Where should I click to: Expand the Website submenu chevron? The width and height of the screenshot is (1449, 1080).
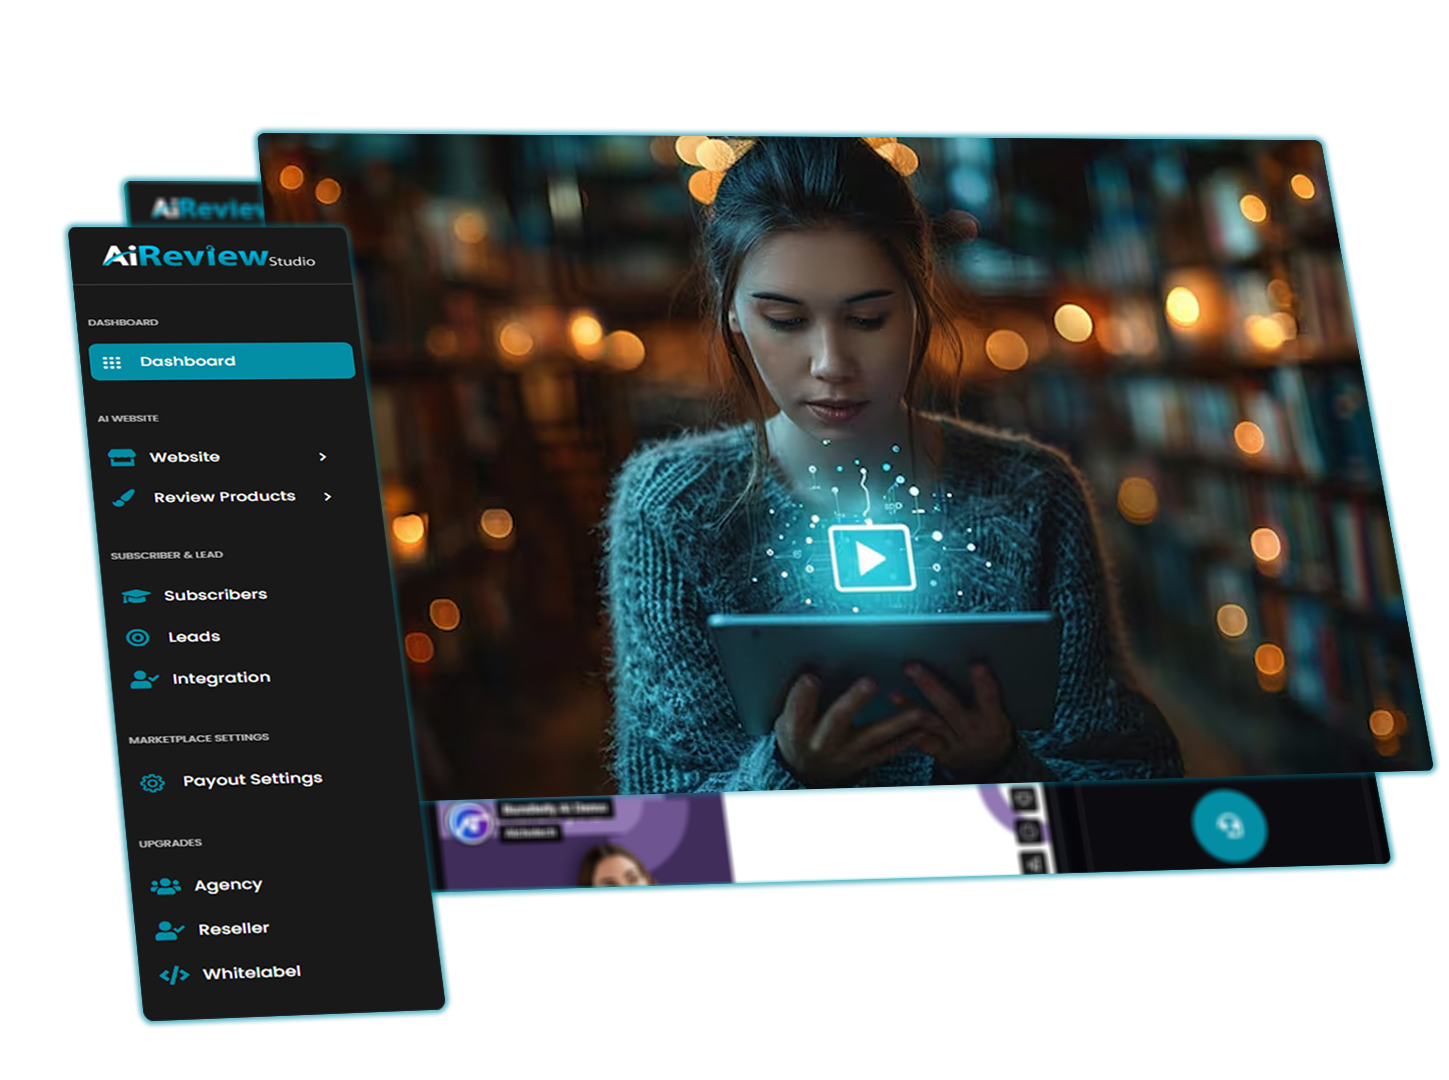pyautogui.click(x=322, y=457)
